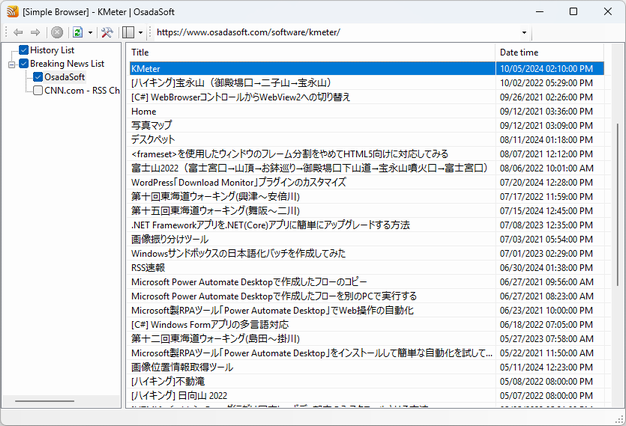
Task: Open the layout icon dropdown arrow
Action: click(141, 32)
